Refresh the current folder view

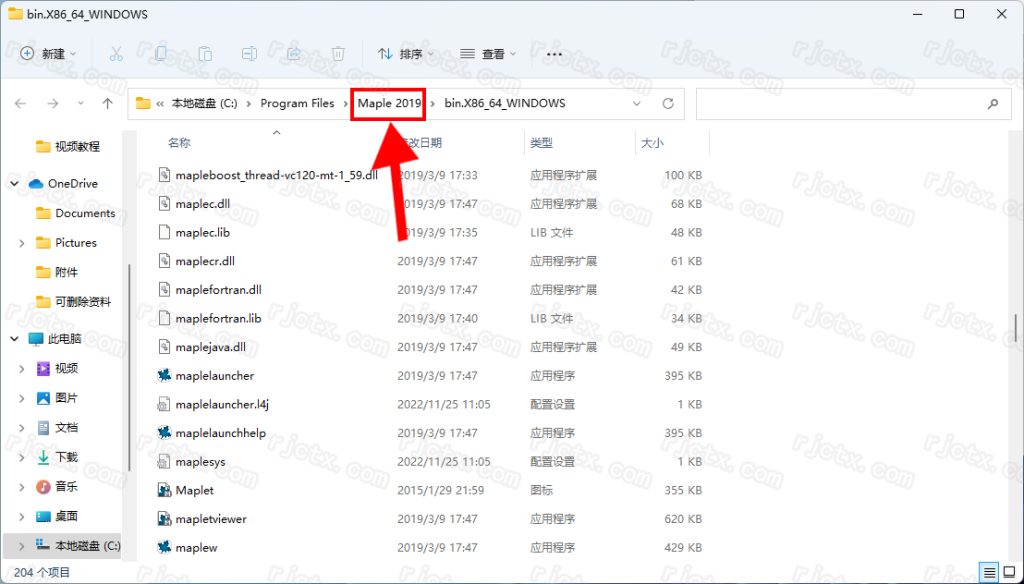(x=668, y=103)
